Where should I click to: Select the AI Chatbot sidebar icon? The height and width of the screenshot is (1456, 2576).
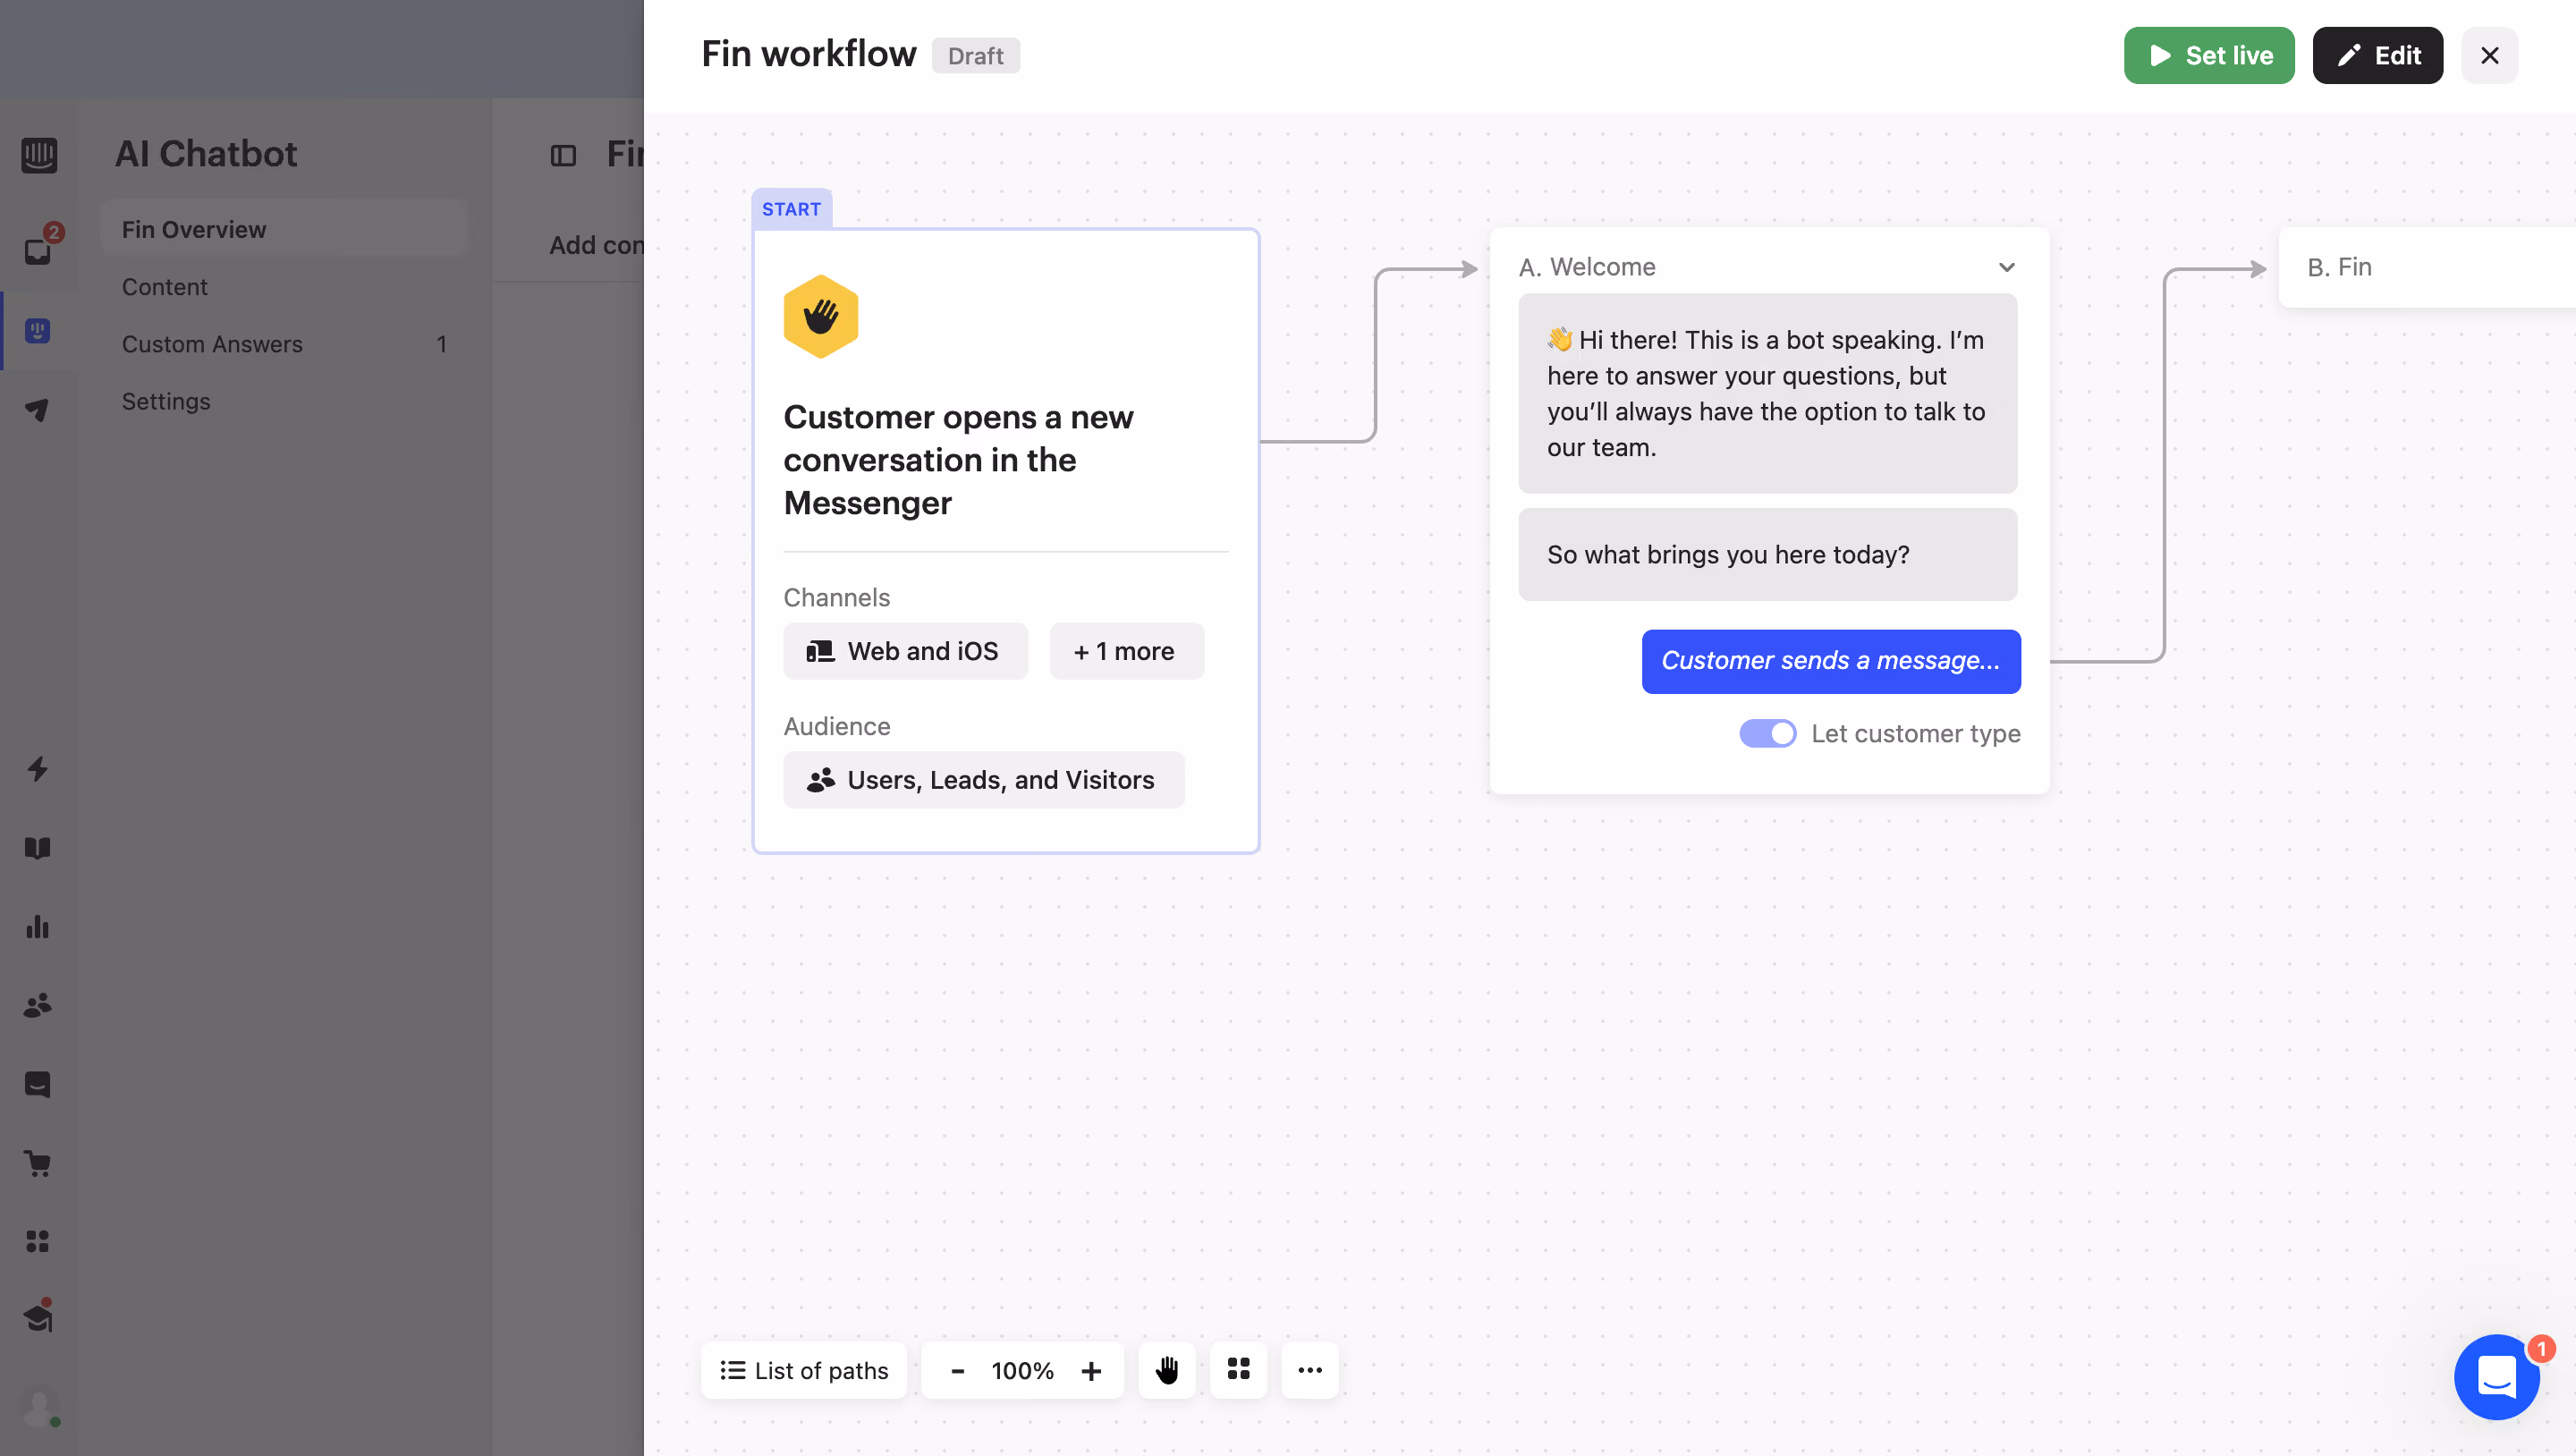coord(38,331)
